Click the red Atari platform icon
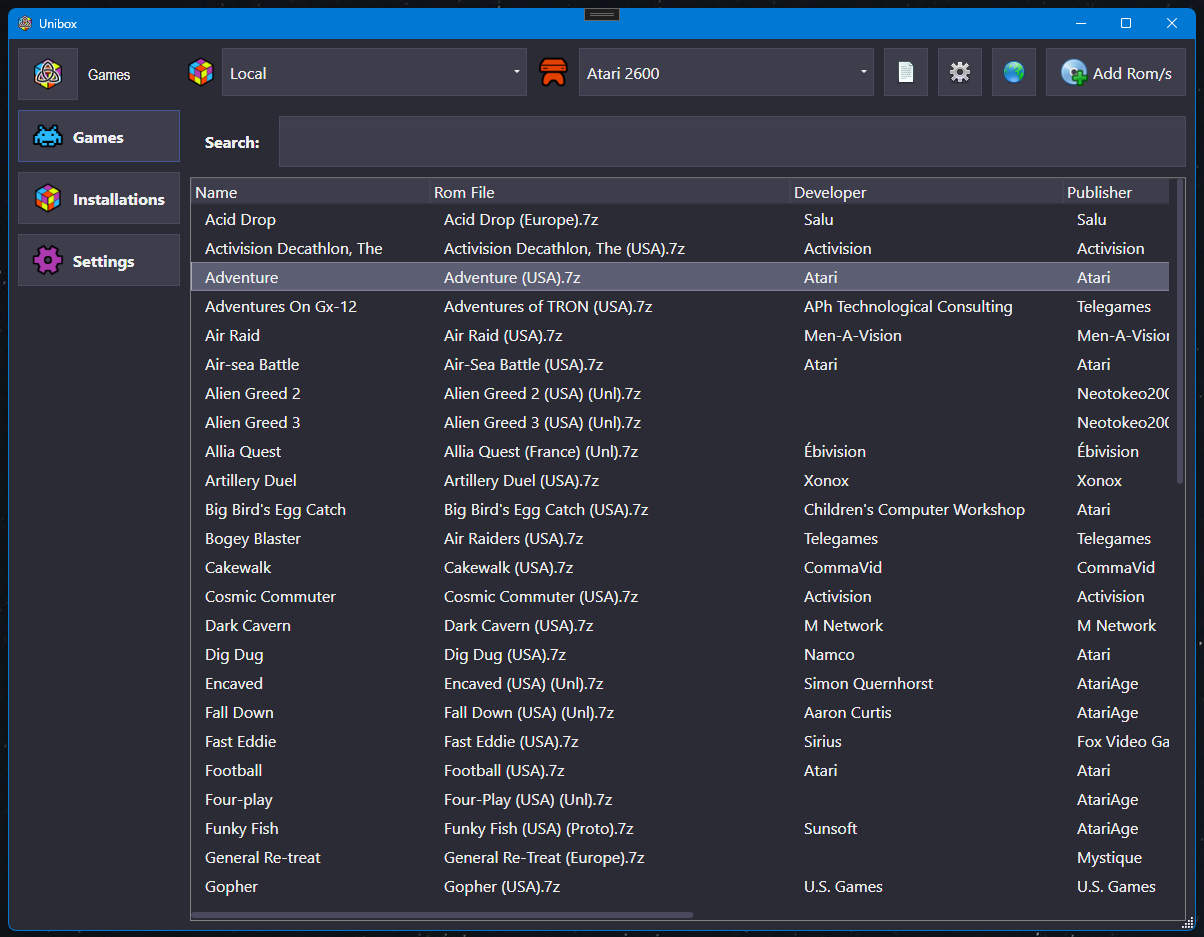The height and width of the screenshot is (937, 1204). point(553,72)
